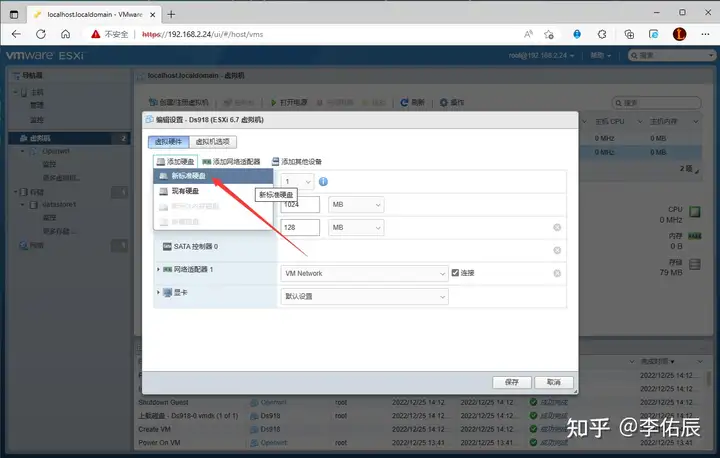Remove the 128 MB hard disk row

point(557,227)
